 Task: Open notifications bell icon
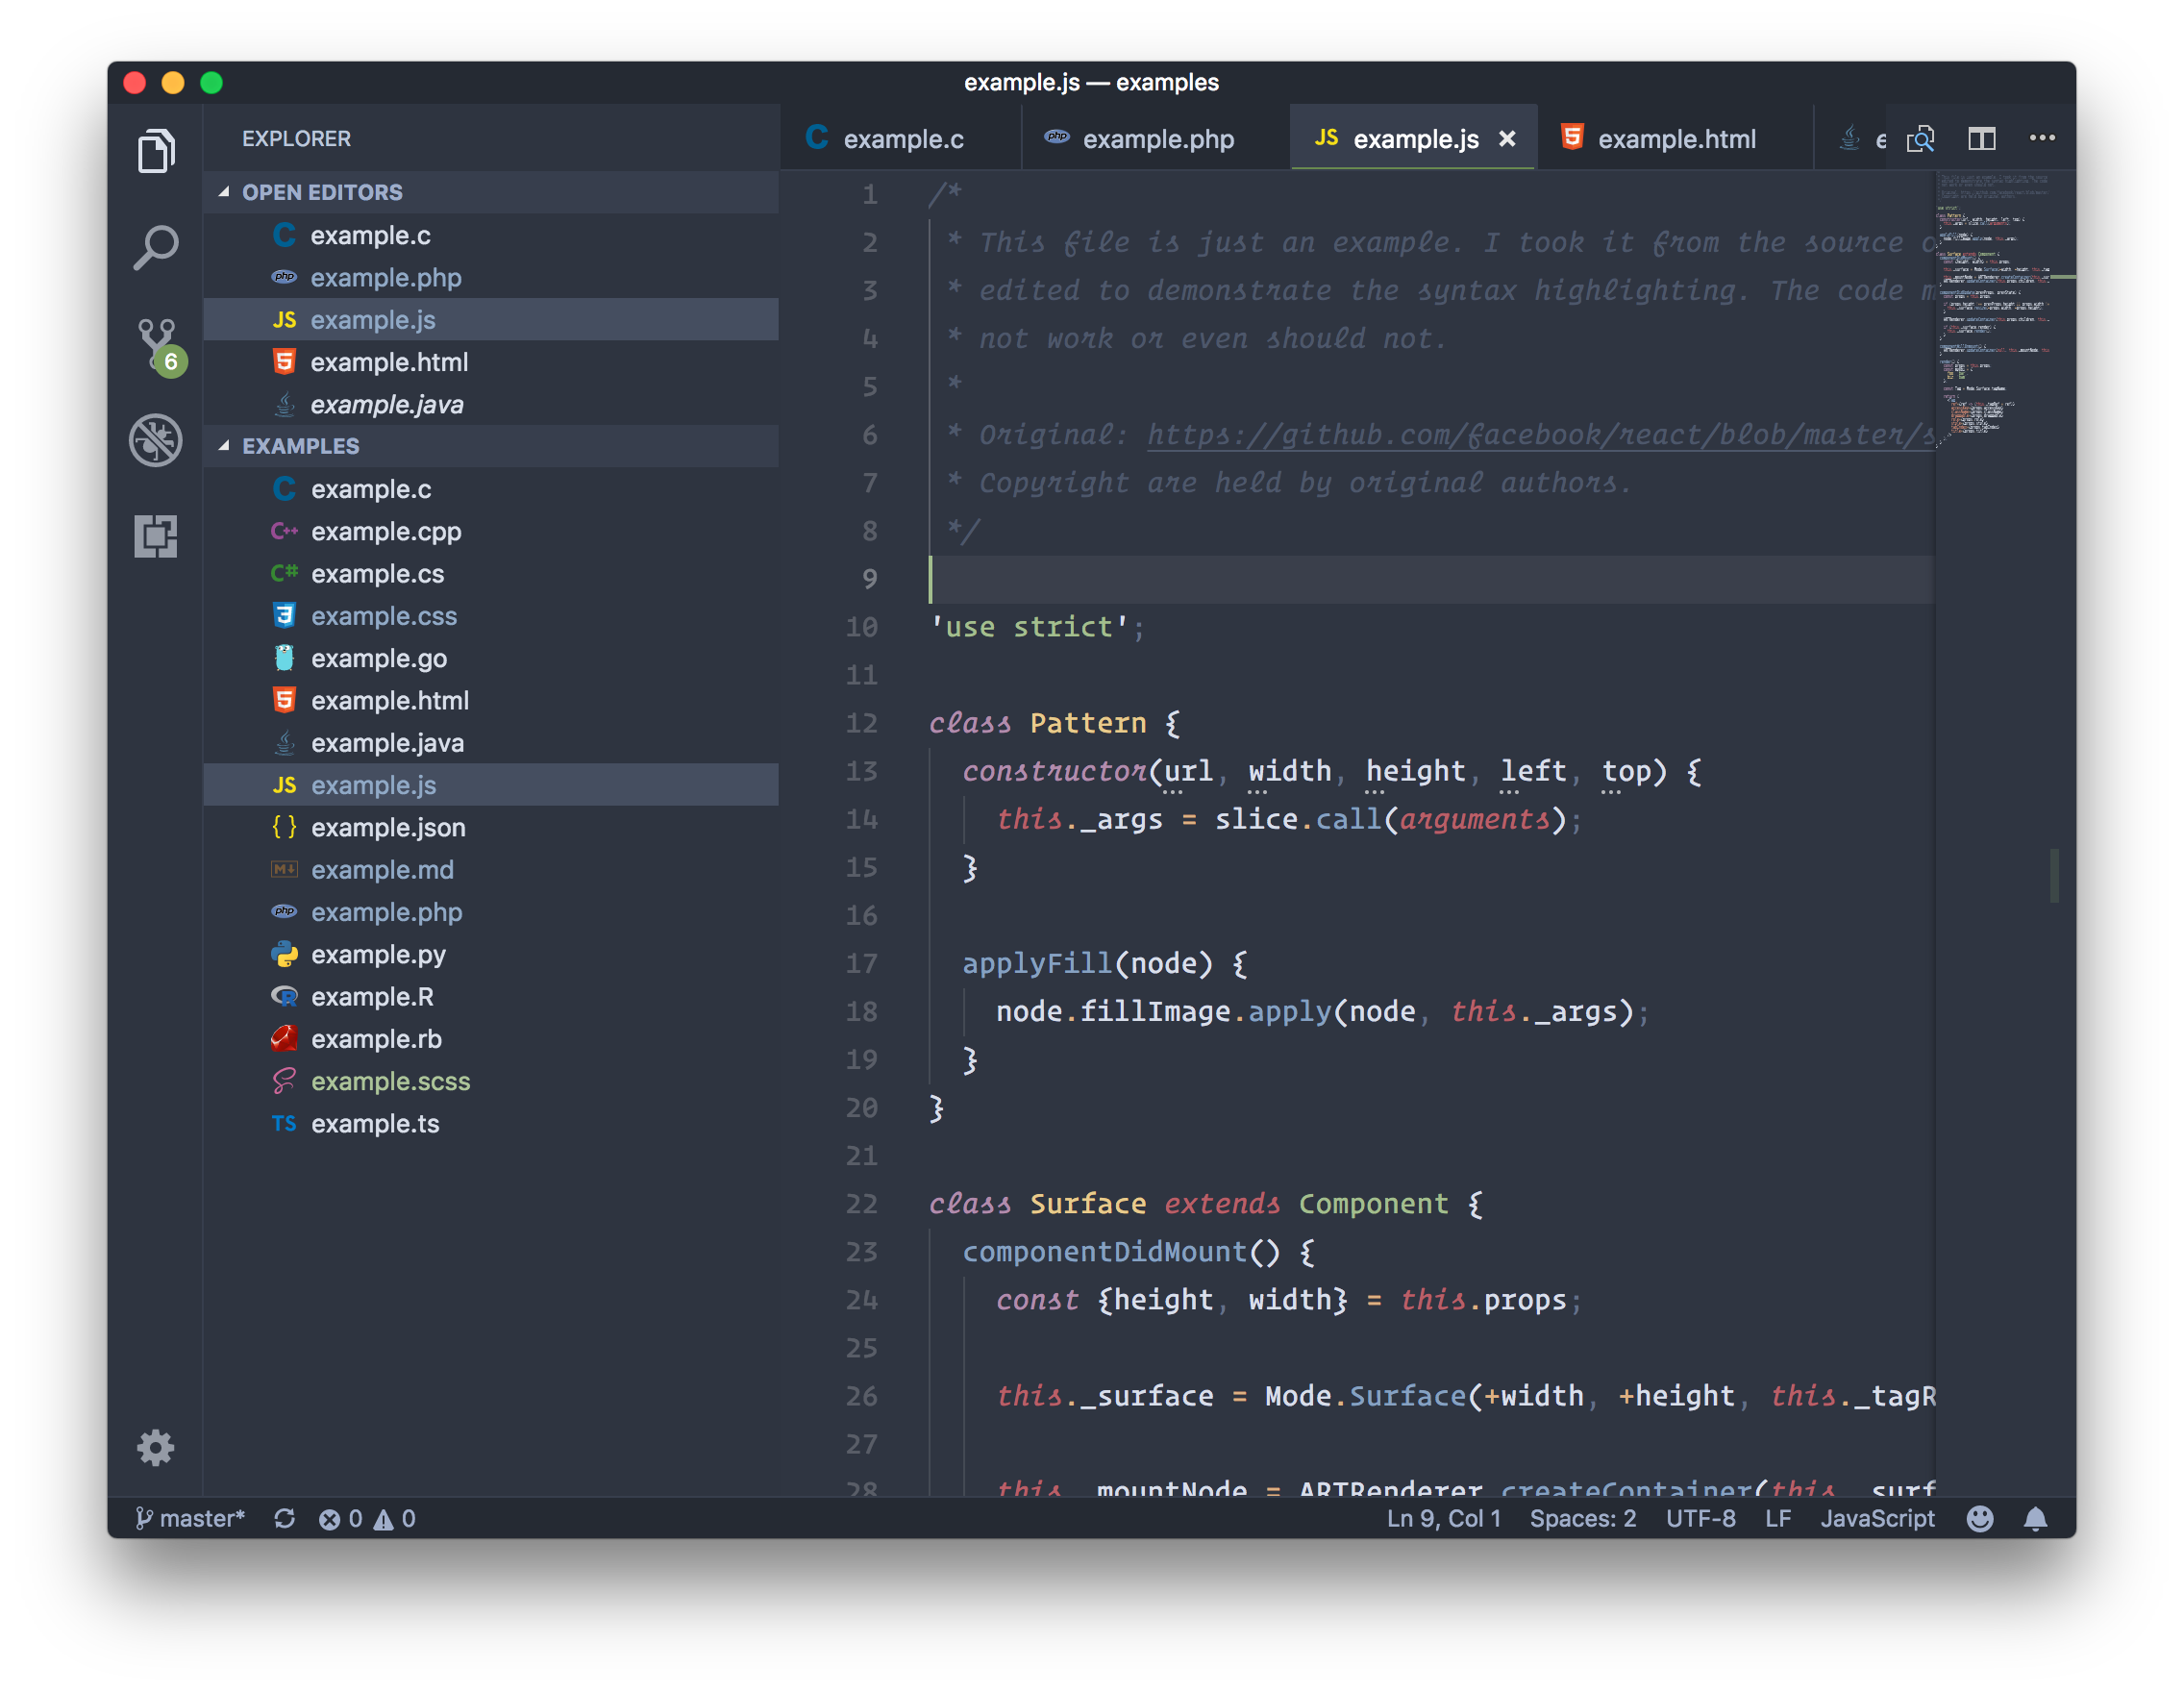(x=2035, y=1518)
